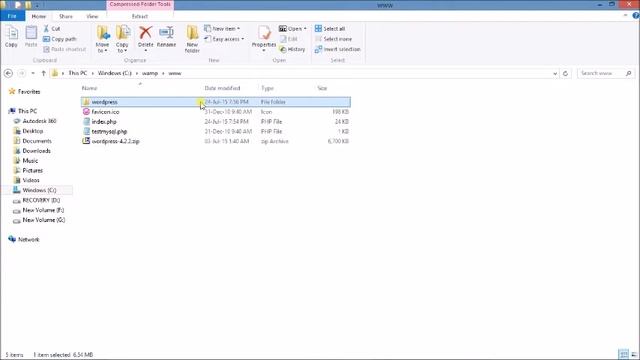Show file History

click(292, 49)
